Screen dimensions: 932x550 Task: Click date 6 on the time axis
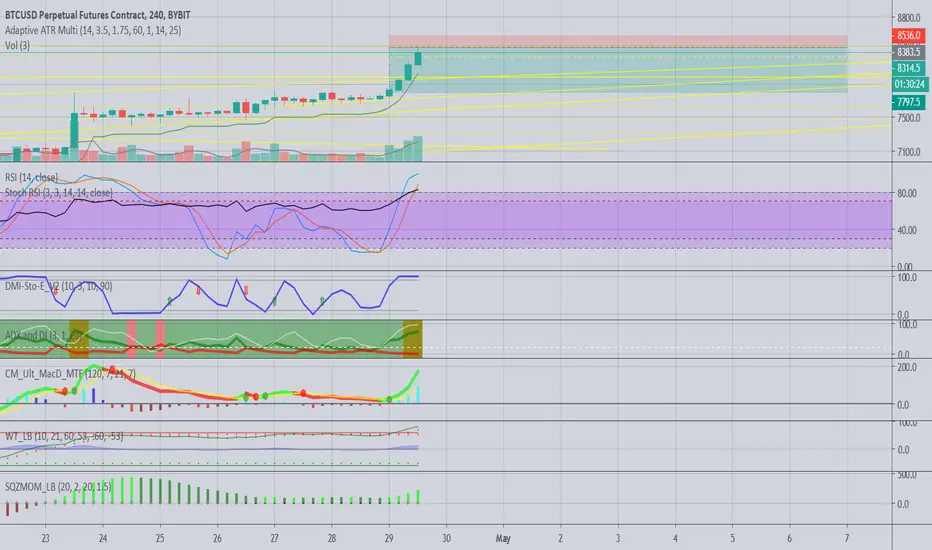pyautogui.click(x=789, y=538)
